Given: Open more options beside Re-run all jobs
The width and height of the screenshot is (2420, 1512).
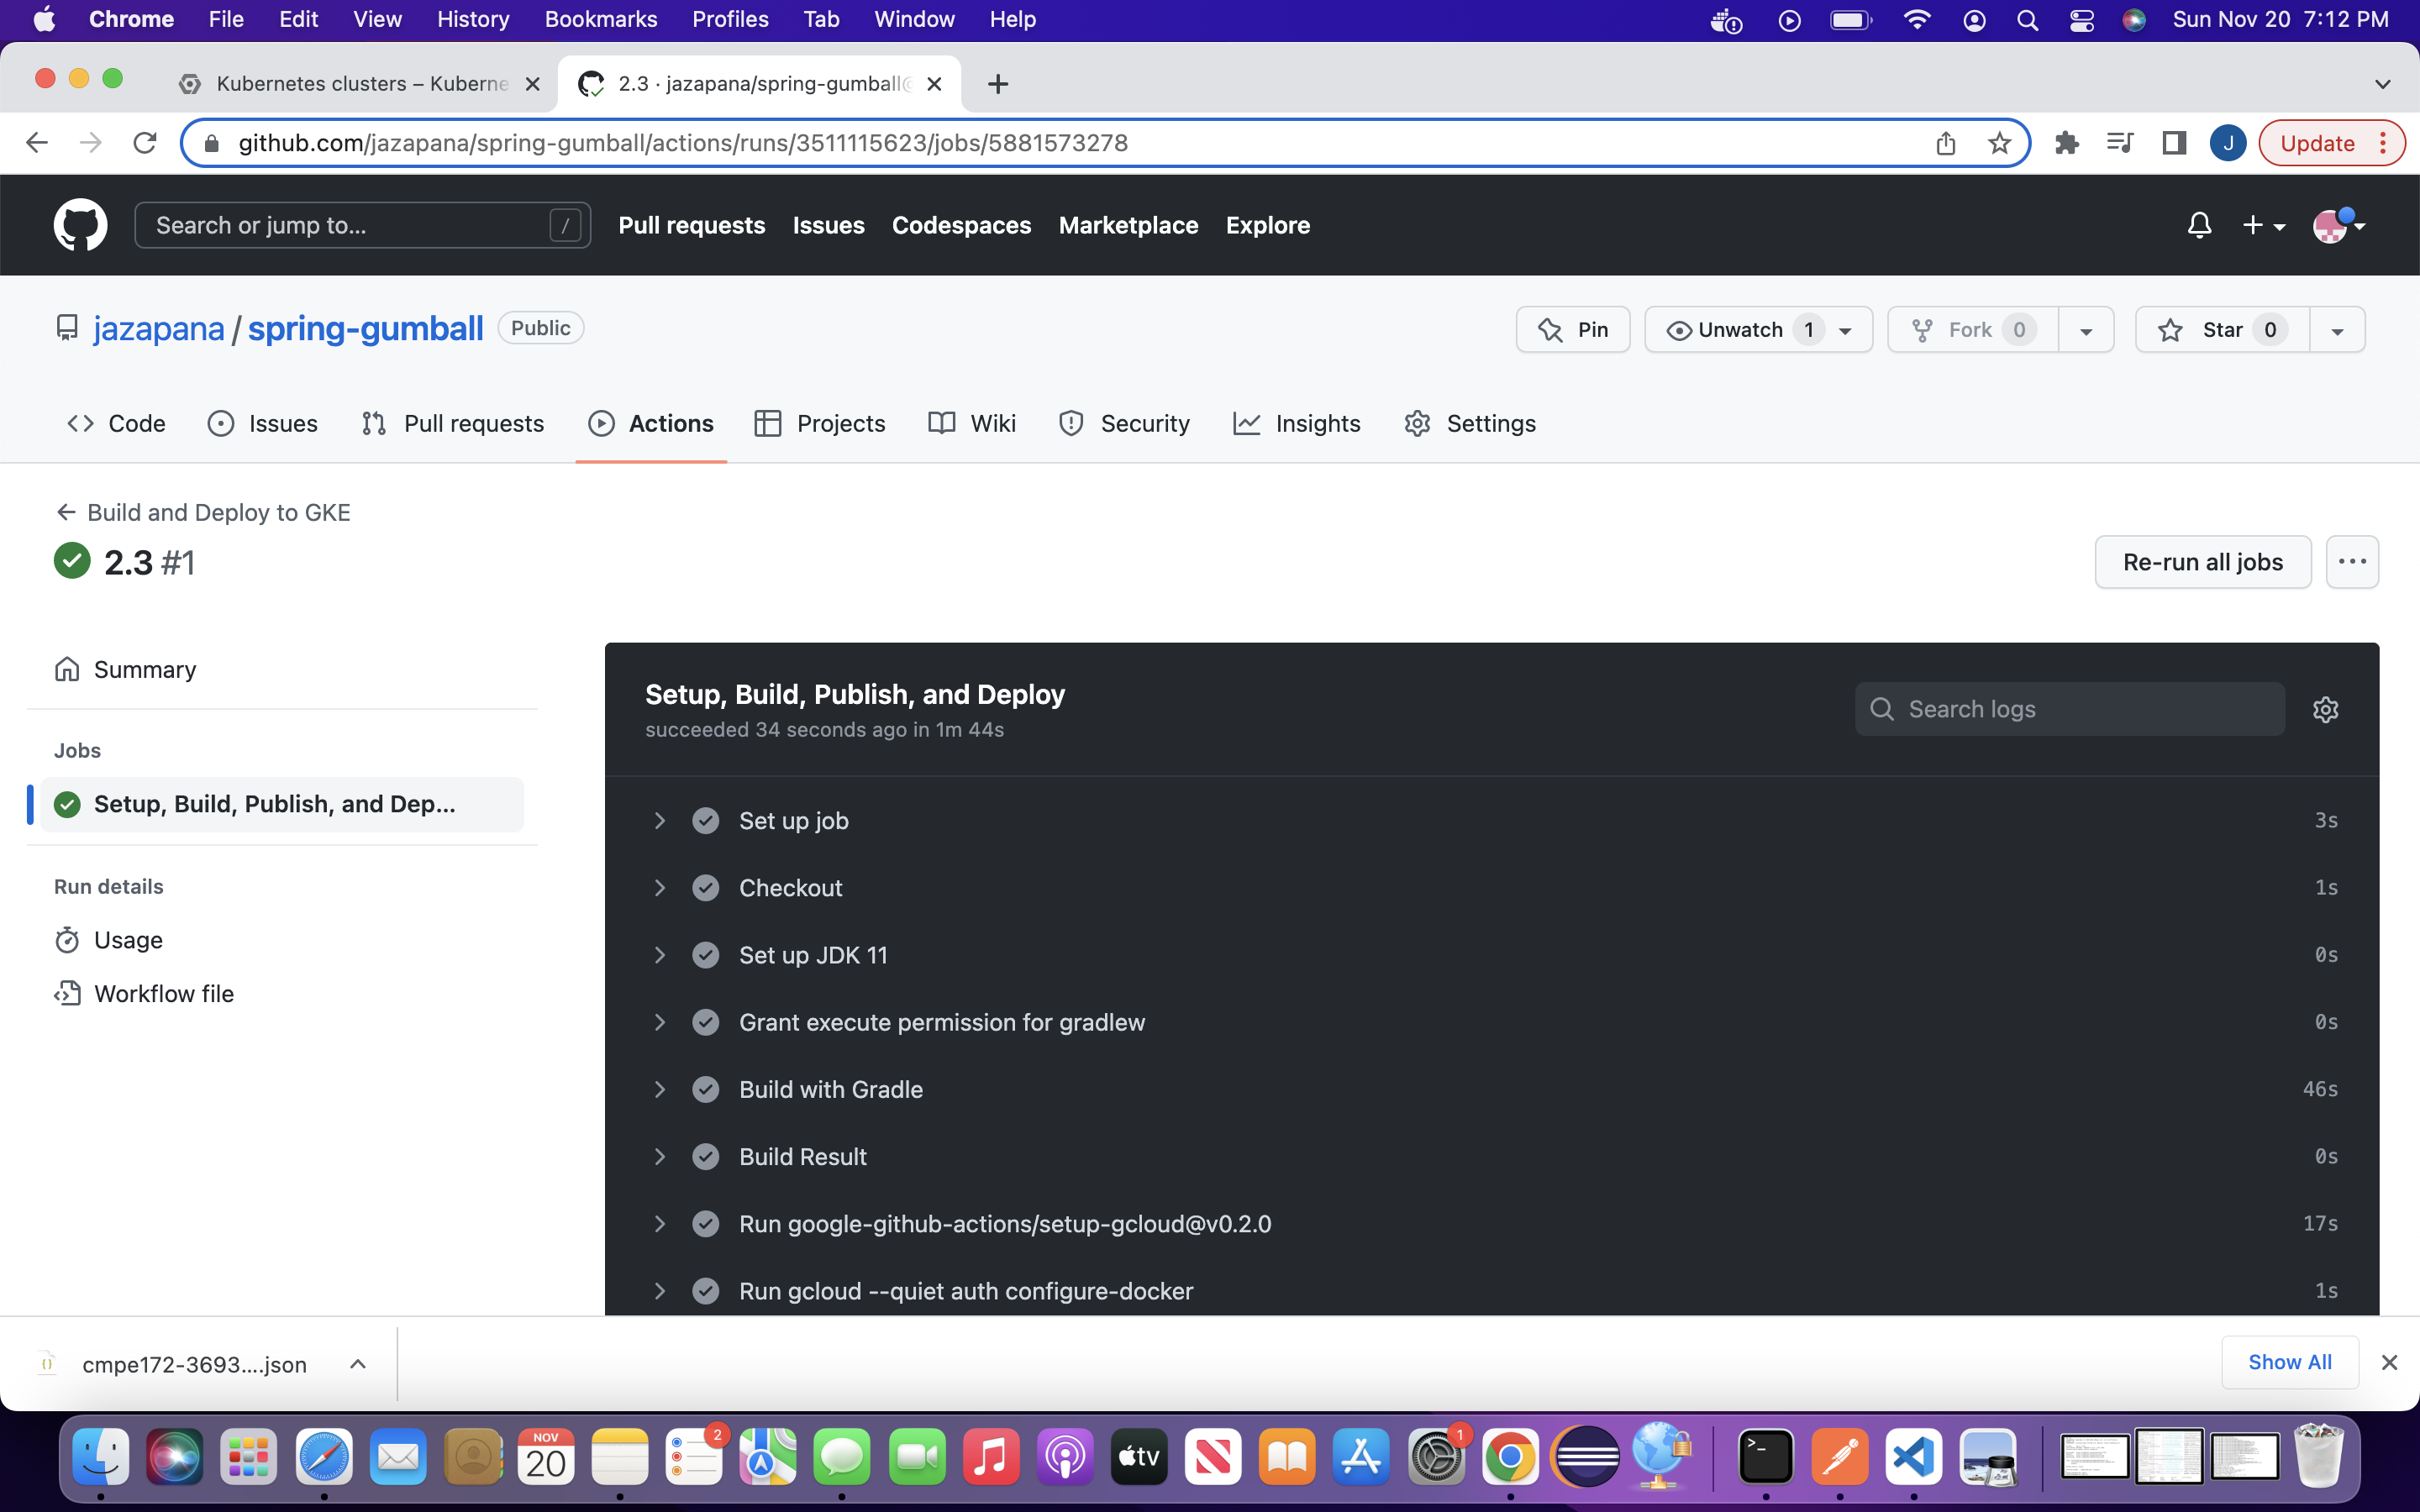Looking at the screenshot, I should [2352, 561].
